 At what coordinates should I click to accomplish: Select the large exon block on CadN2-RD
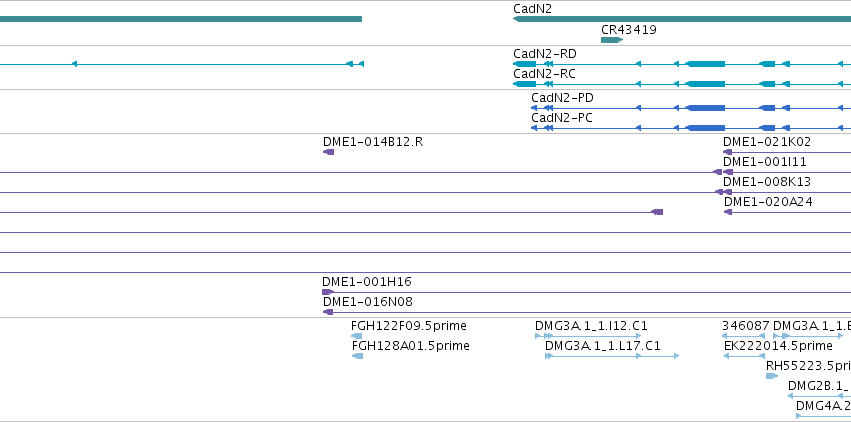pyautogui.click(x=705, y=64)
